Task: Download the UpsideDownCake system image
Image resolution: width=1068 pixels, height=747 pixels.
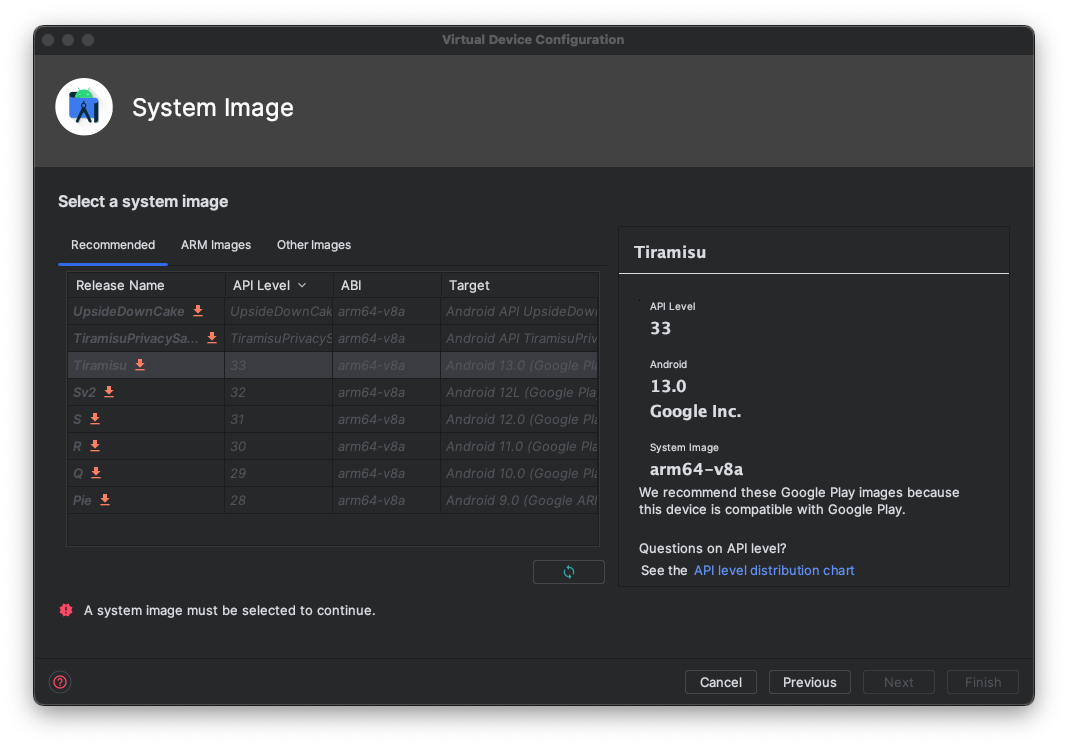Action: pos(198,311)
